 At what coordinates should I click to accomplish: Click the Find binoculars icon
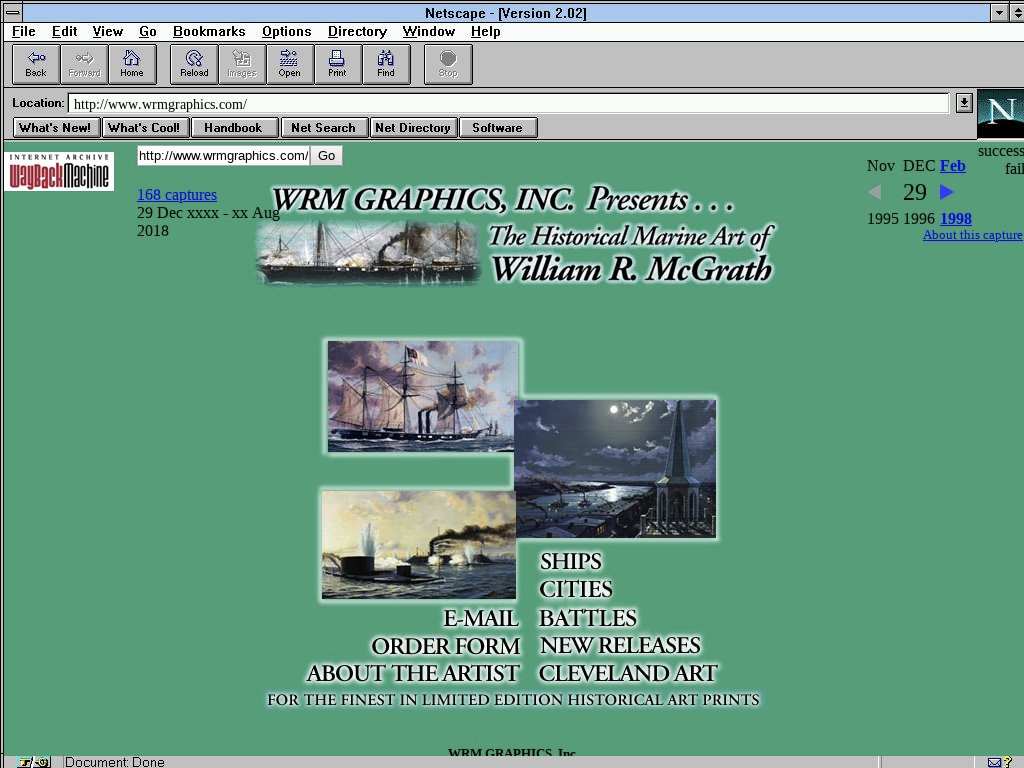tap(386, 64)
